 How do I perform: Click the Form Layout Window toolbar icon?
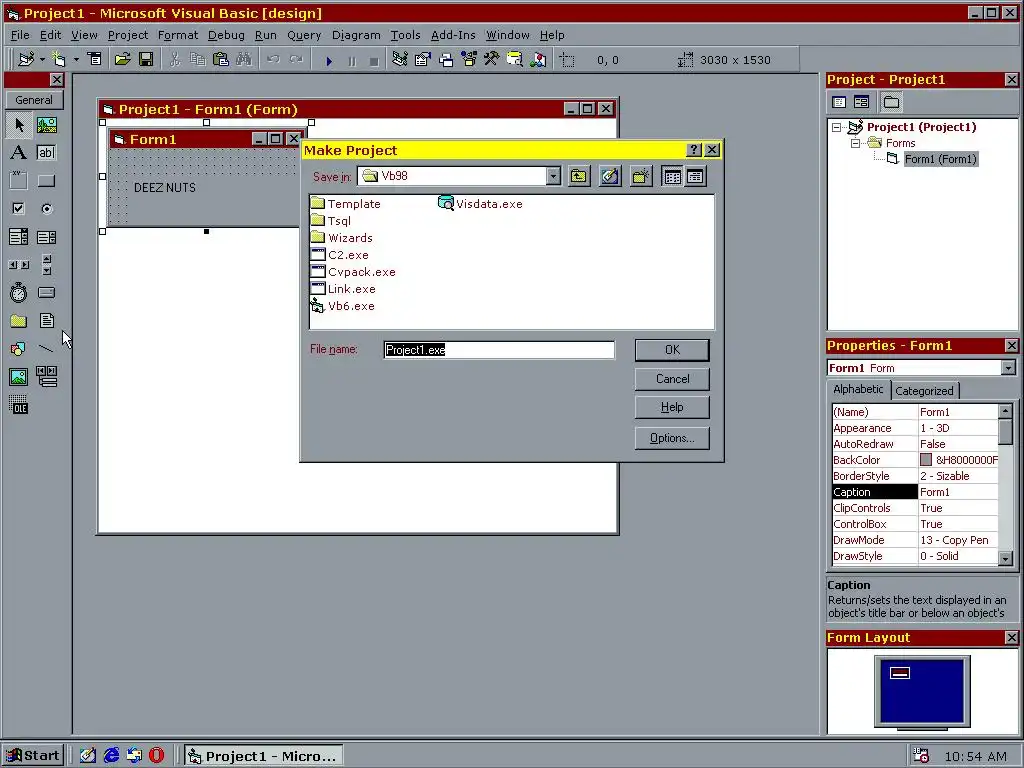point(446,60)
